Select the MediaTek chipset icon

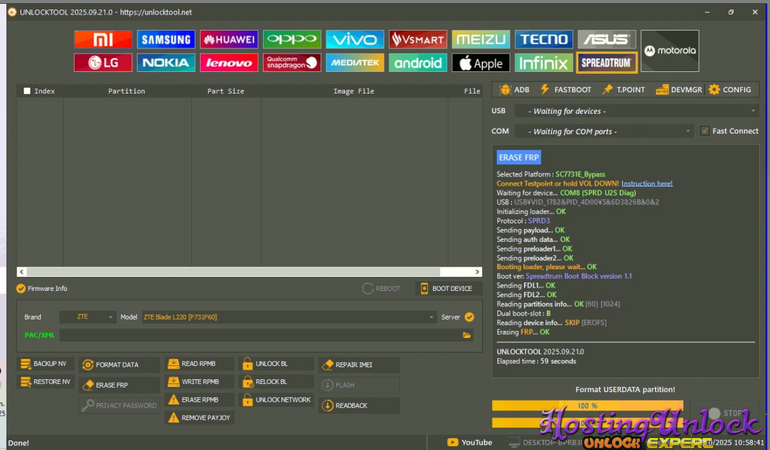[x=355, y=63]
